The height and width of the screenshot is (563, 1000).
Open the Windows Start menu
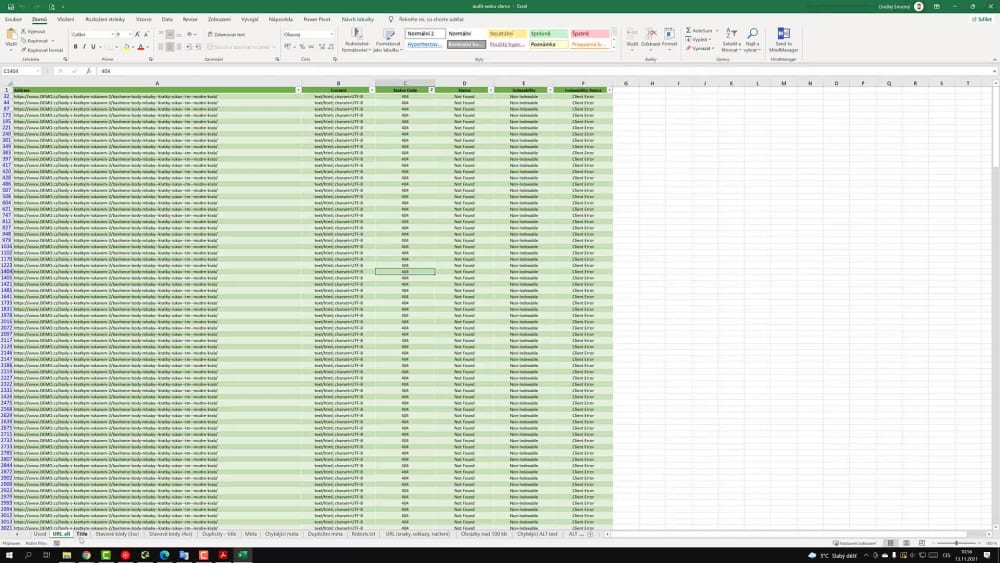click(9, 555)
